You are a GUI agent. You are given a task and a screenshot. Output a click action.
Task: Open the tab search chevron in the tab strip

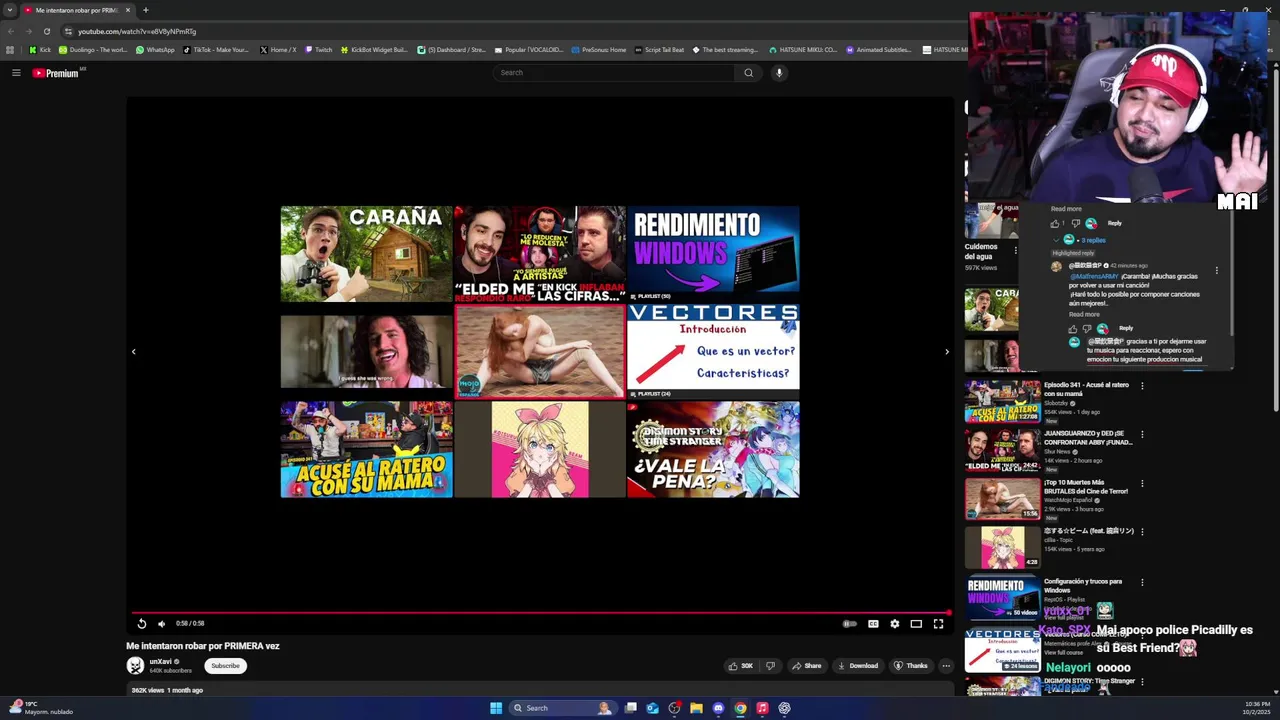(10, 10)
